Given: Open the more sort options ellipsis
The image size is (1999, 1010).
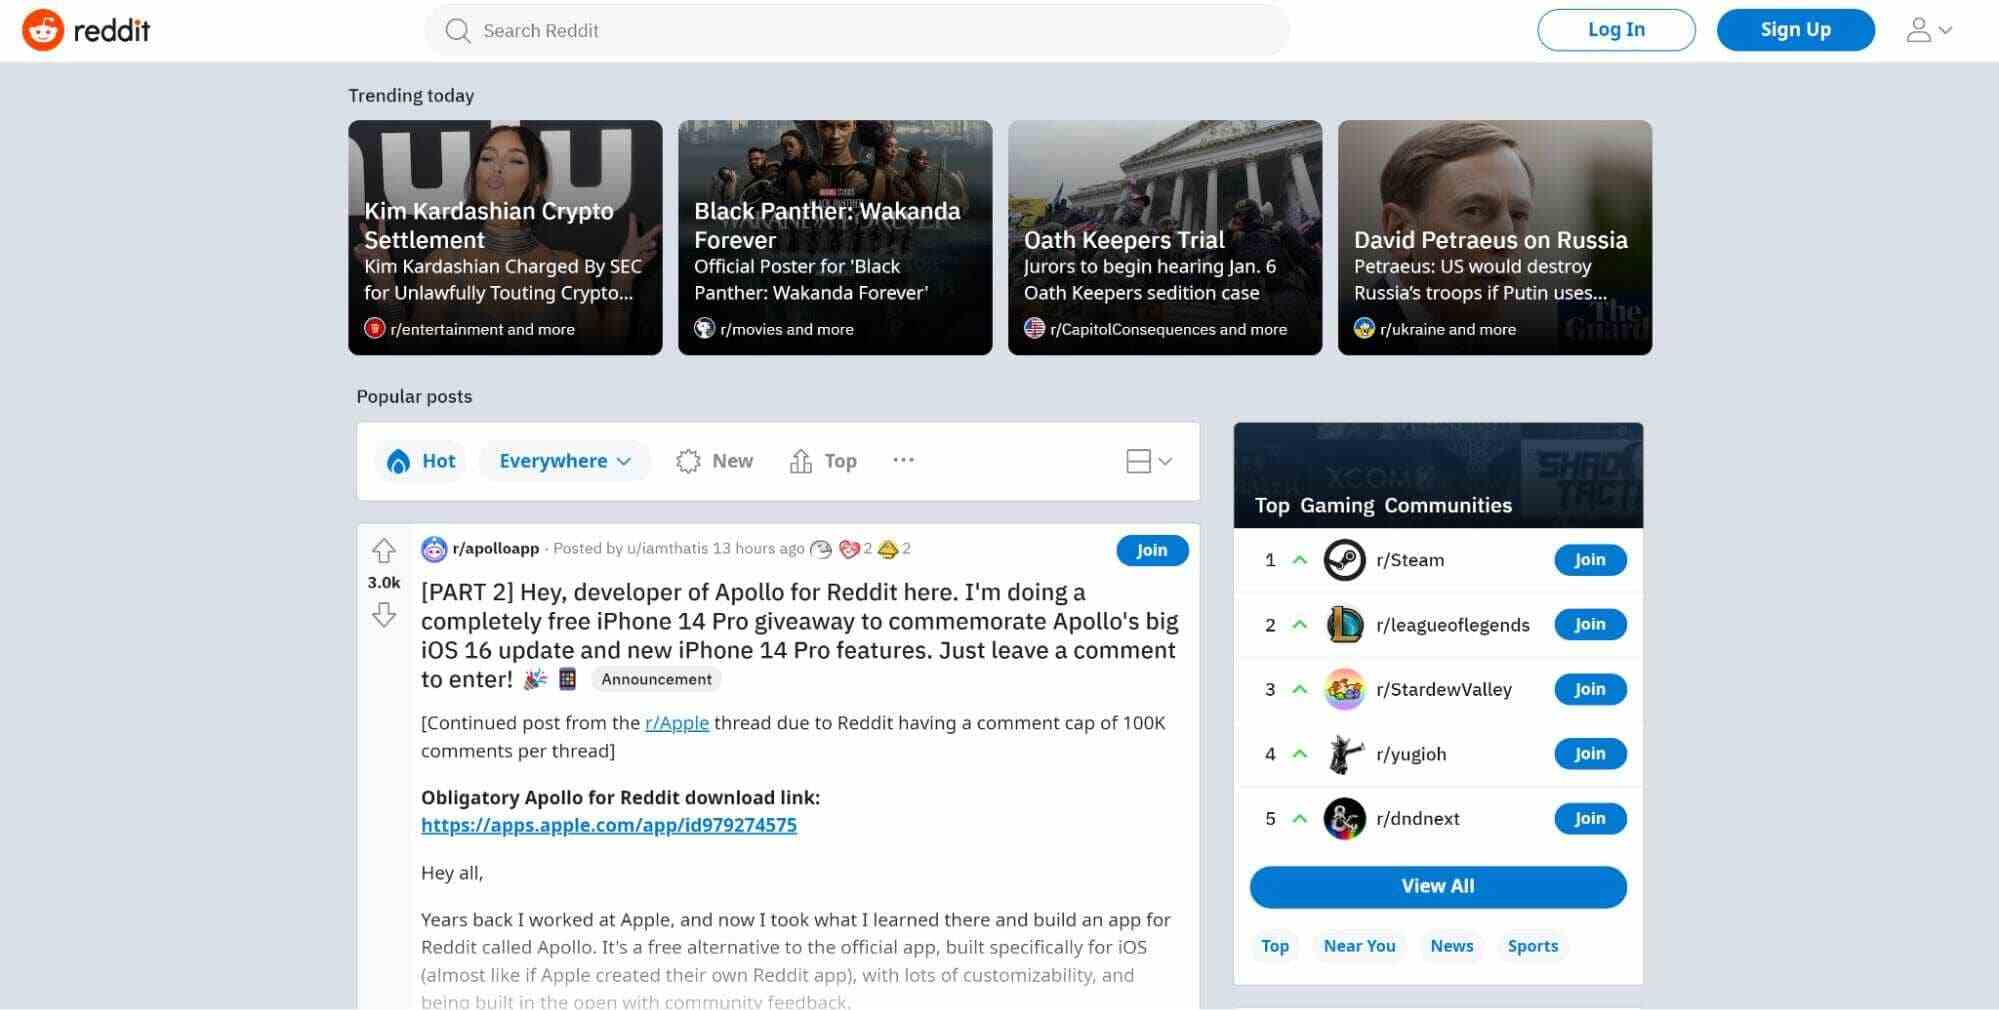Looking at the screenshot, I should click(903, 460).
